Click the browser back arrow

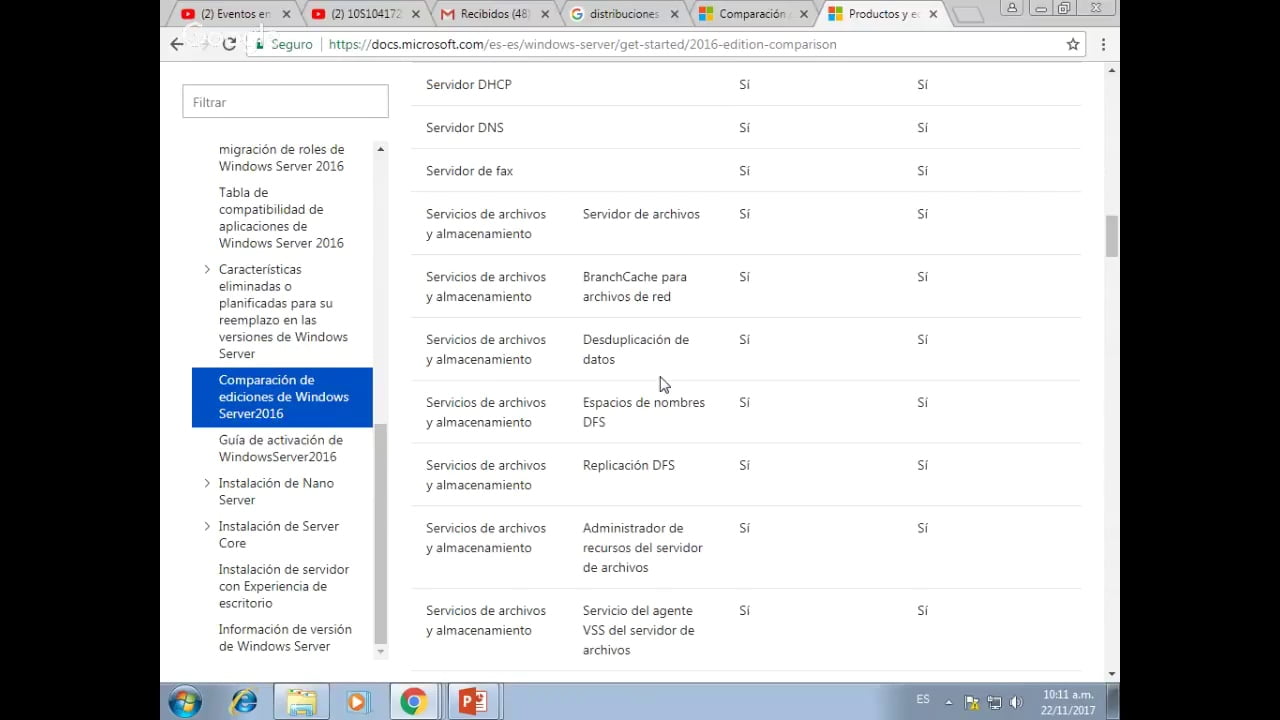(x=177, y=44)
